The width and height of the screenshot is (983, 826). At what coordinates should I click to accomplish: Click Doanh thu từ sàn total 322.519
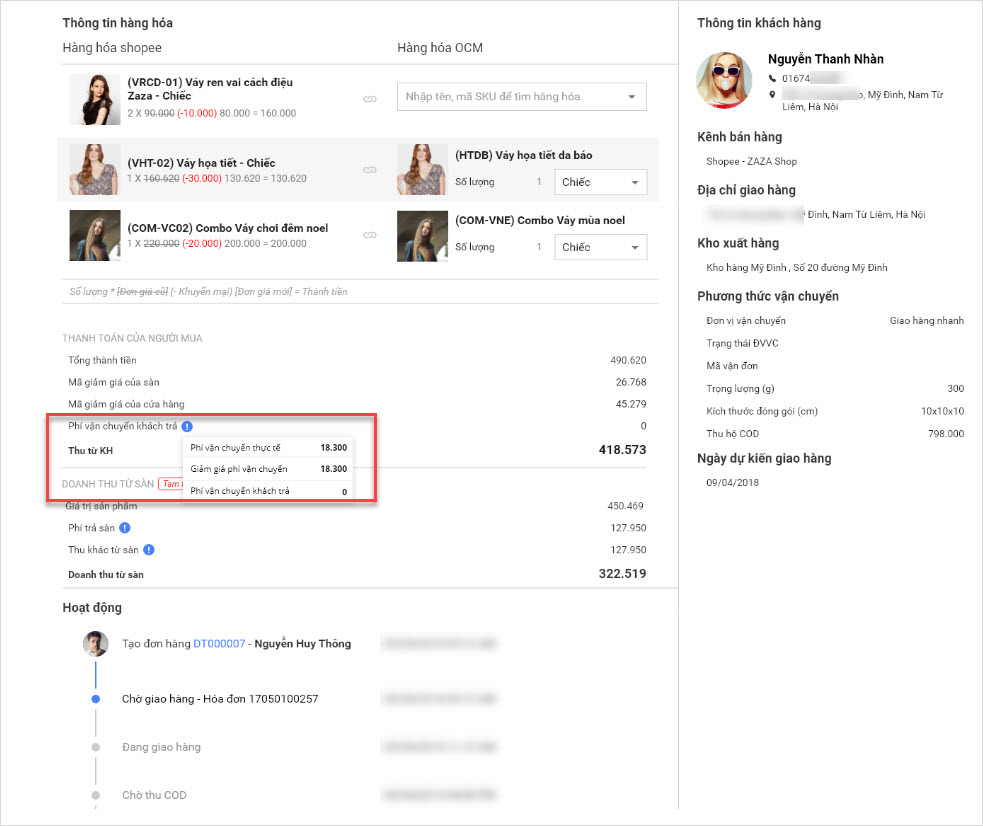point(622,573)
